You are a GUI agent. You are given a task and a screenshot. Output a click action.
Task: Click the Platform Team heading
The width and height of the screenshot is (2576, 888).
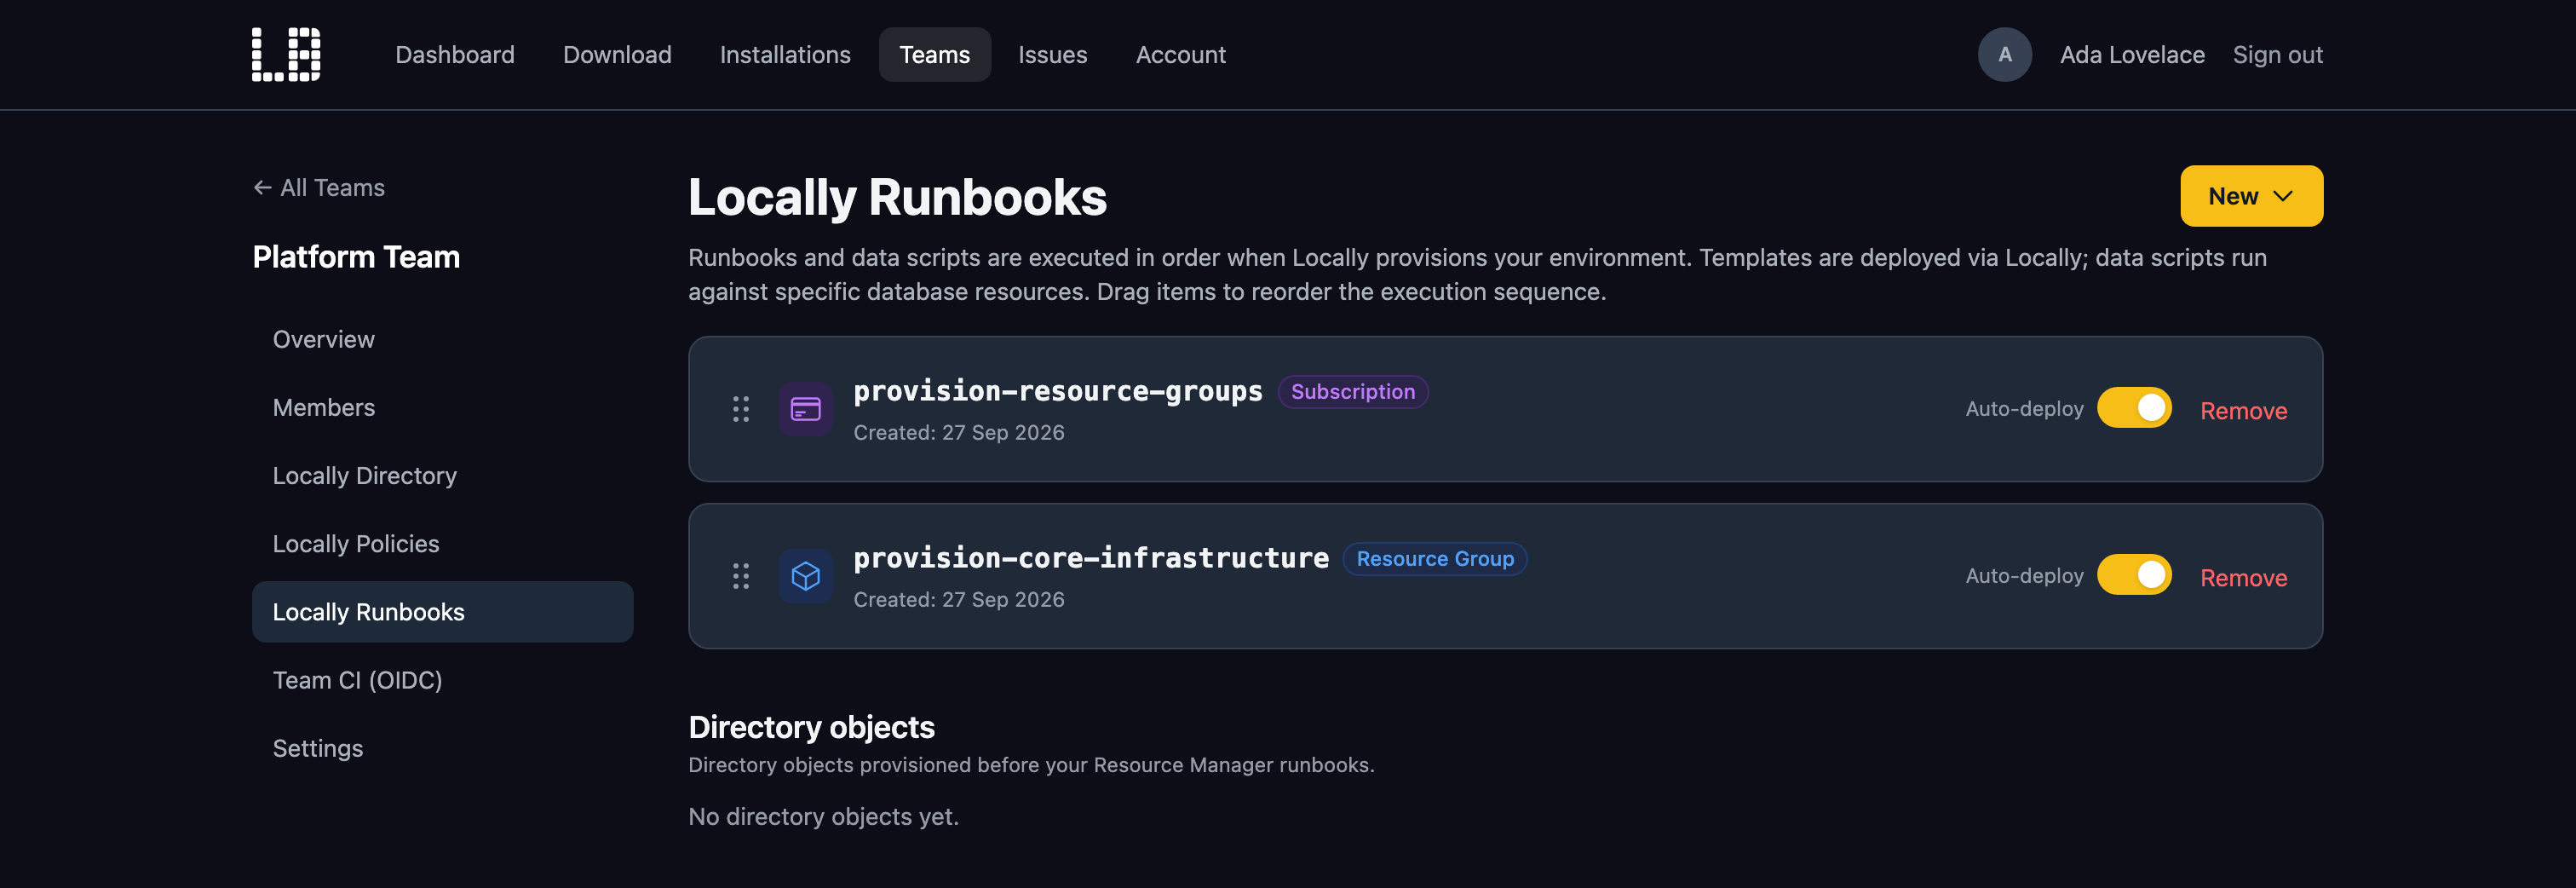[356, 256]
